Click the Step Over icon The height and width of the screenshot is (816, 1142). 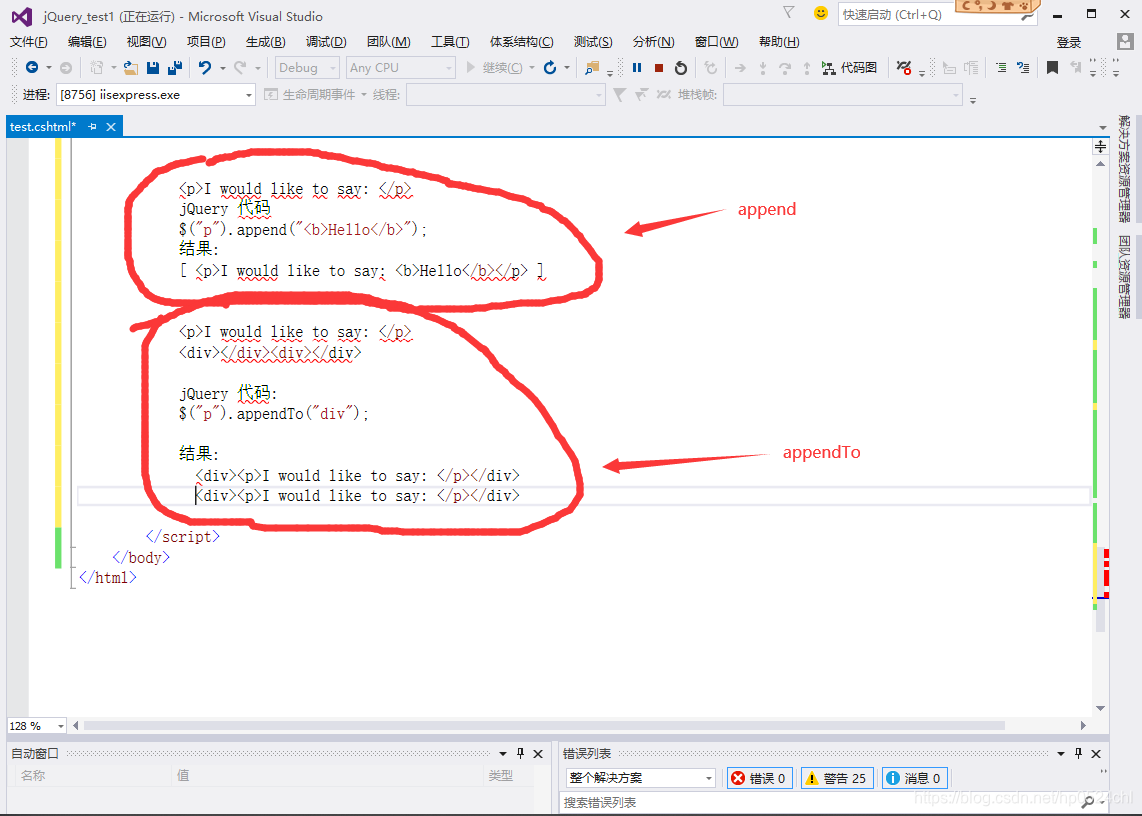click(784, 68)
